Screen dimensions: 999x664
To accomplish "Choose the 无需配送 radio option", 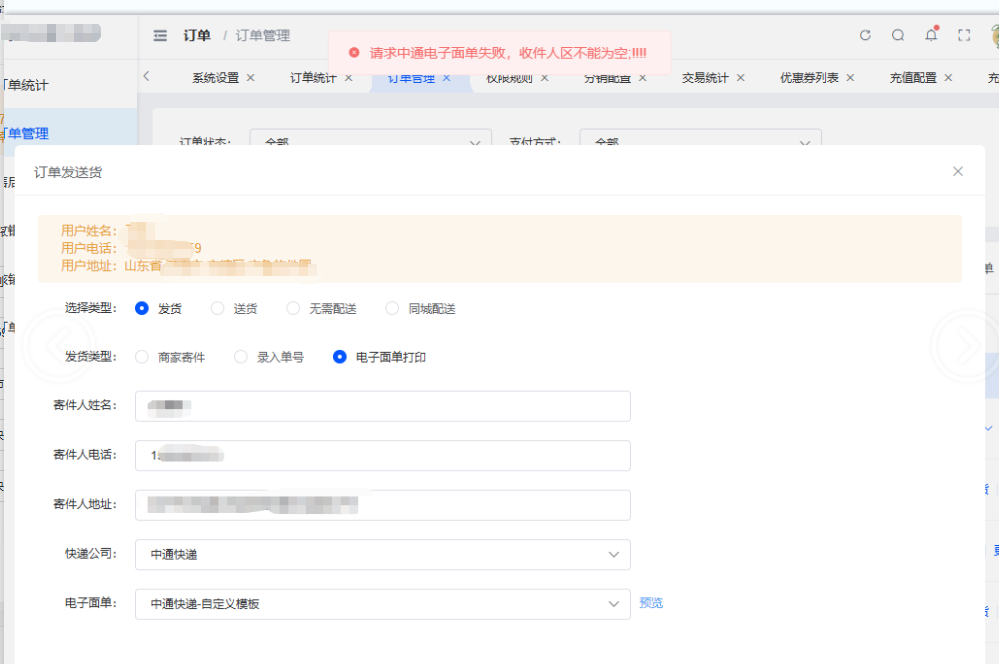I will 293,309.
